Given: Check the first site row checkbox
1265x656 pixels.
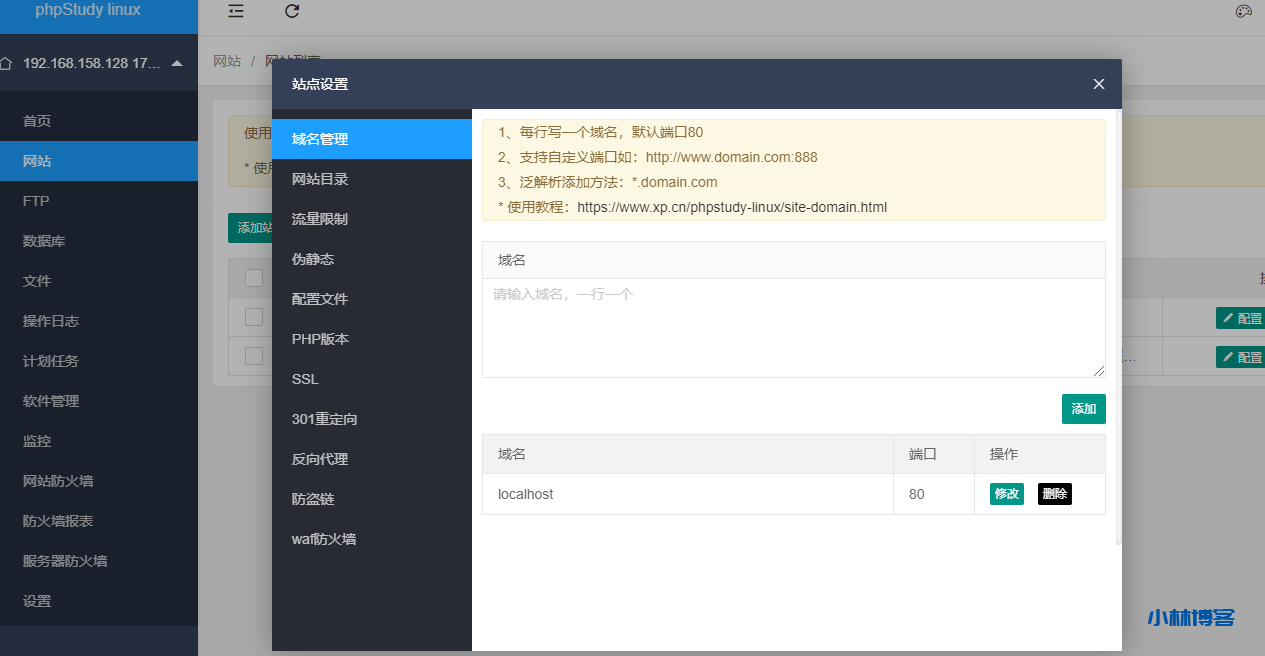Looking at the screenshot, I should [x=253, y=318].
